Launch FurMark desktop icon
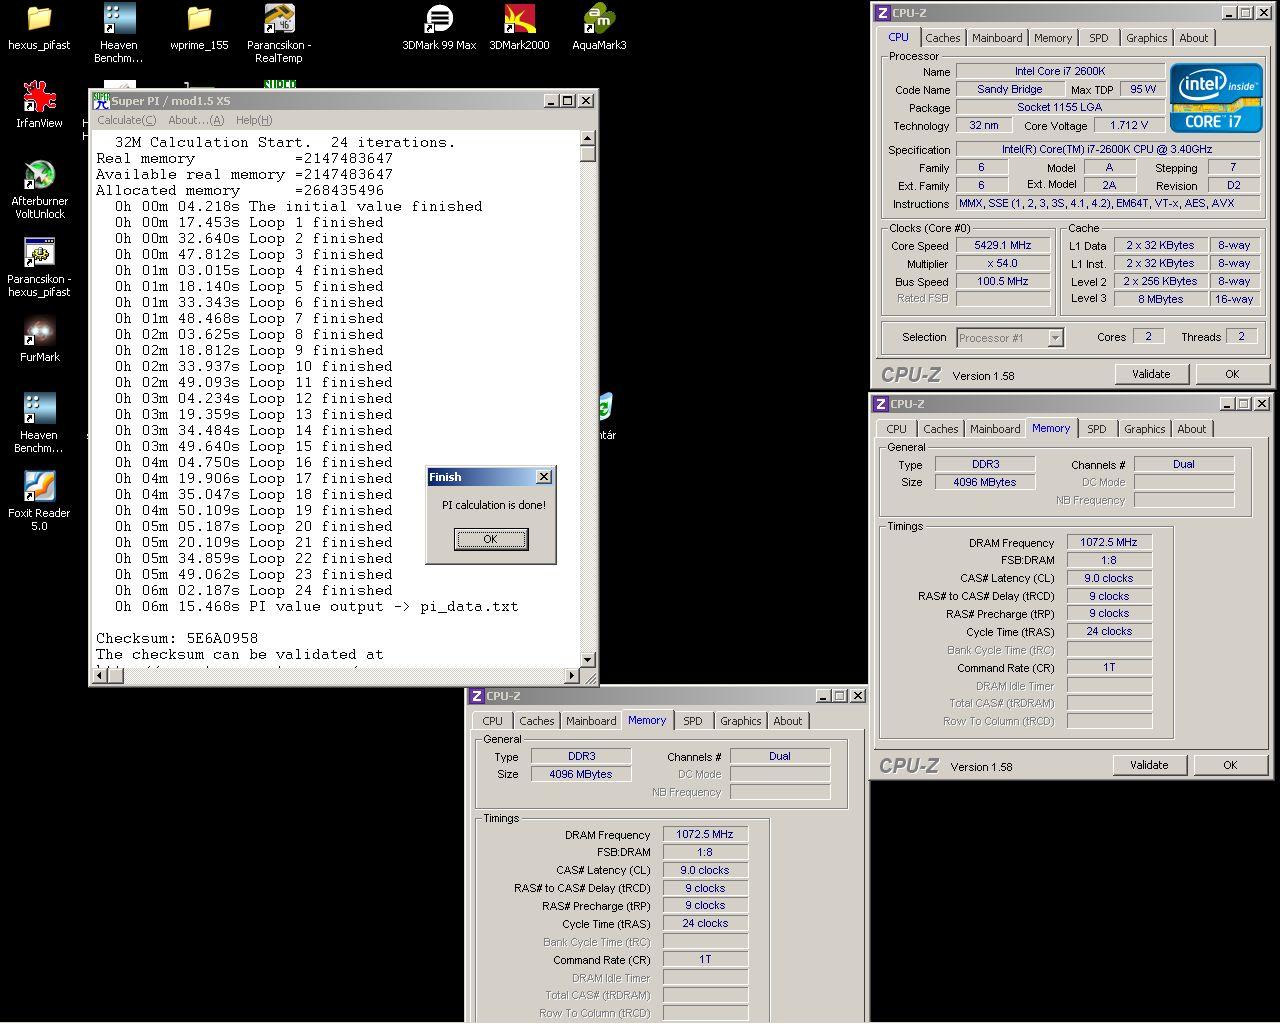1280x1024 pixels. pyautogui.click(x=39, y=340)
